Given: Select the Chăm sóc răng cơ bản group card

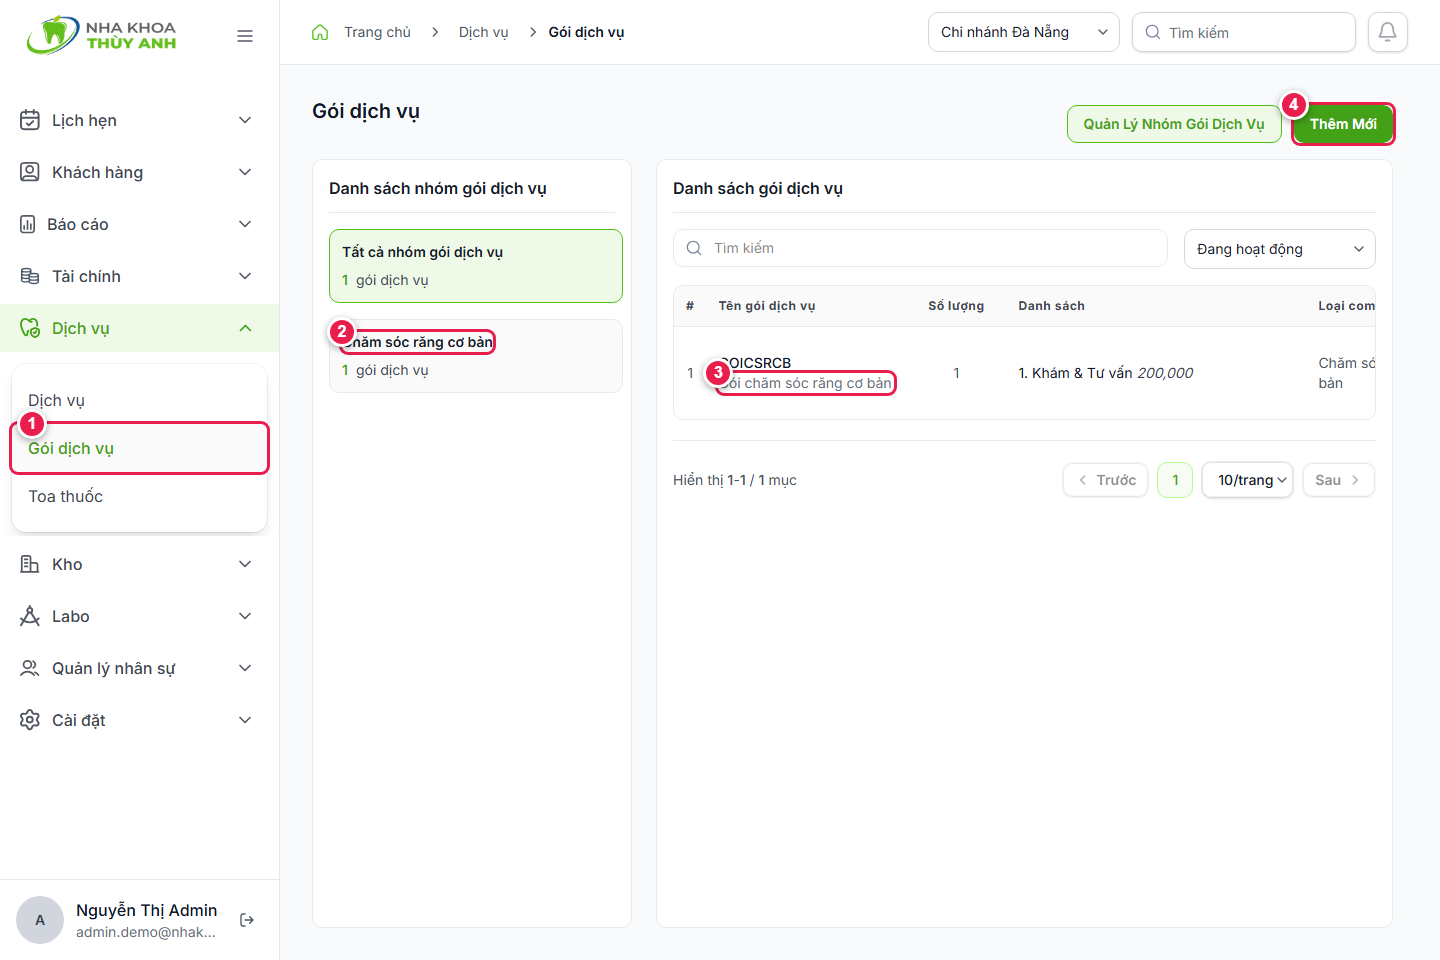Looking at the screenshot, I should pos(476,356).
